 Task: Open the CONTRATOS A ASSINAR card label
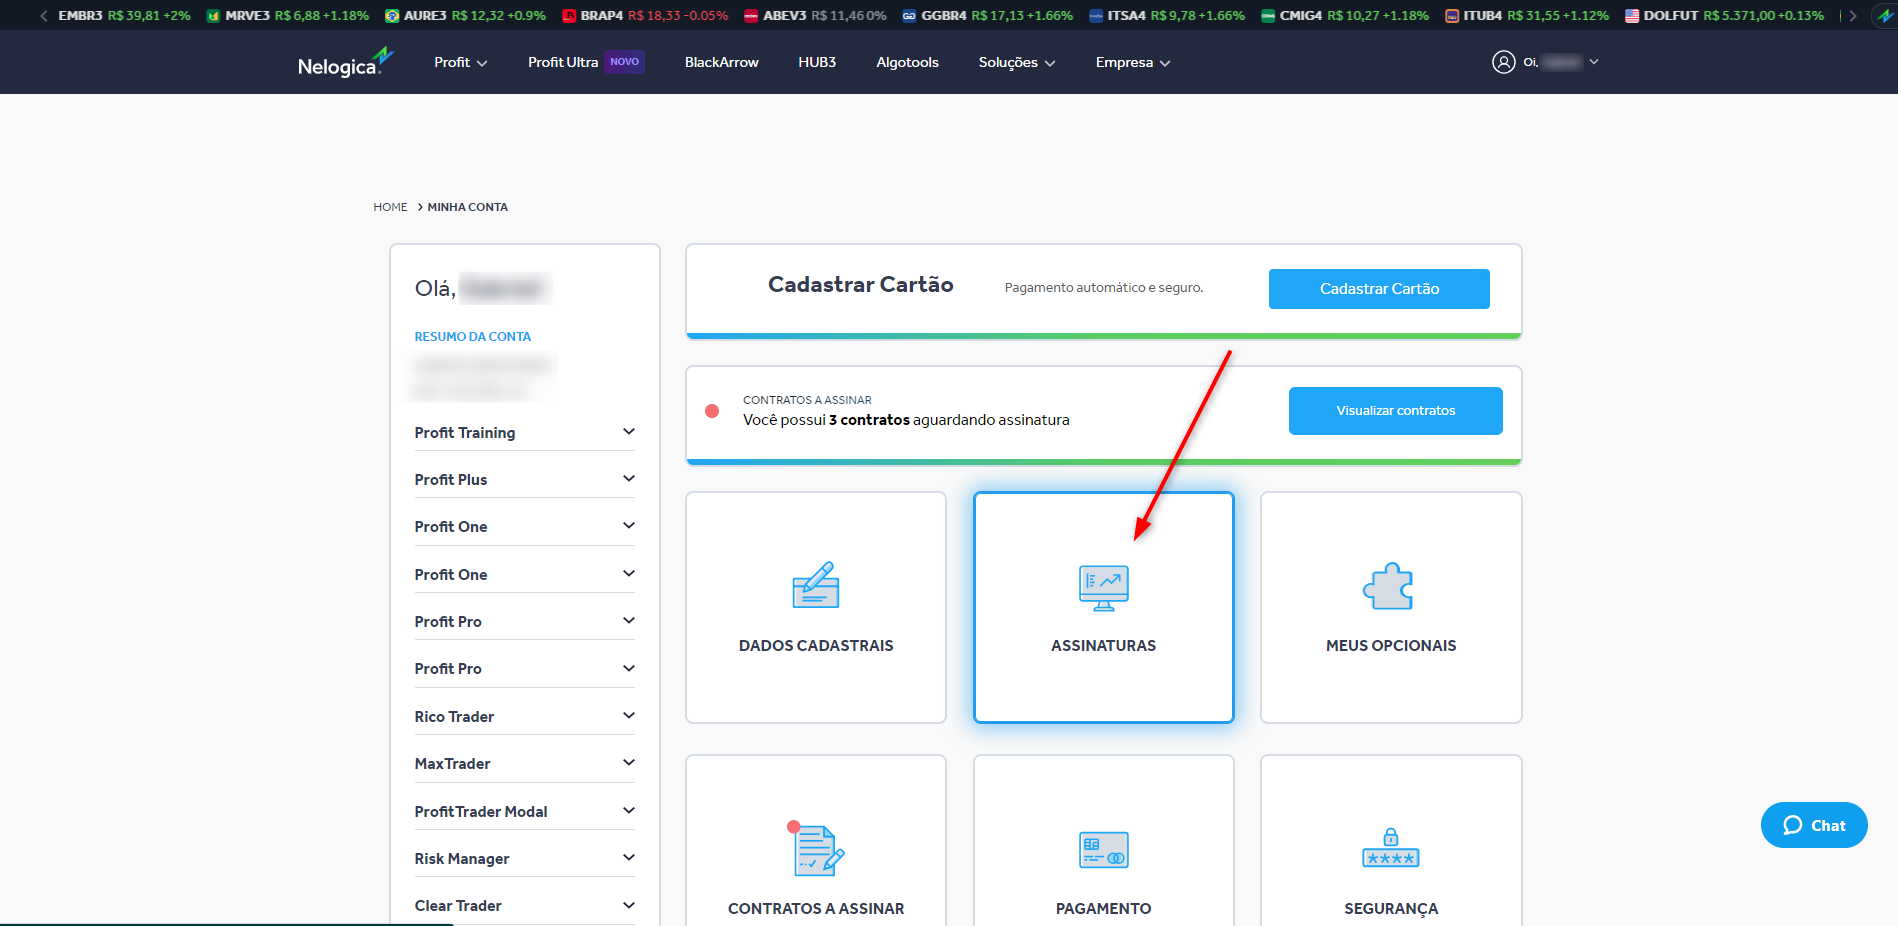(x=816, y=909)
